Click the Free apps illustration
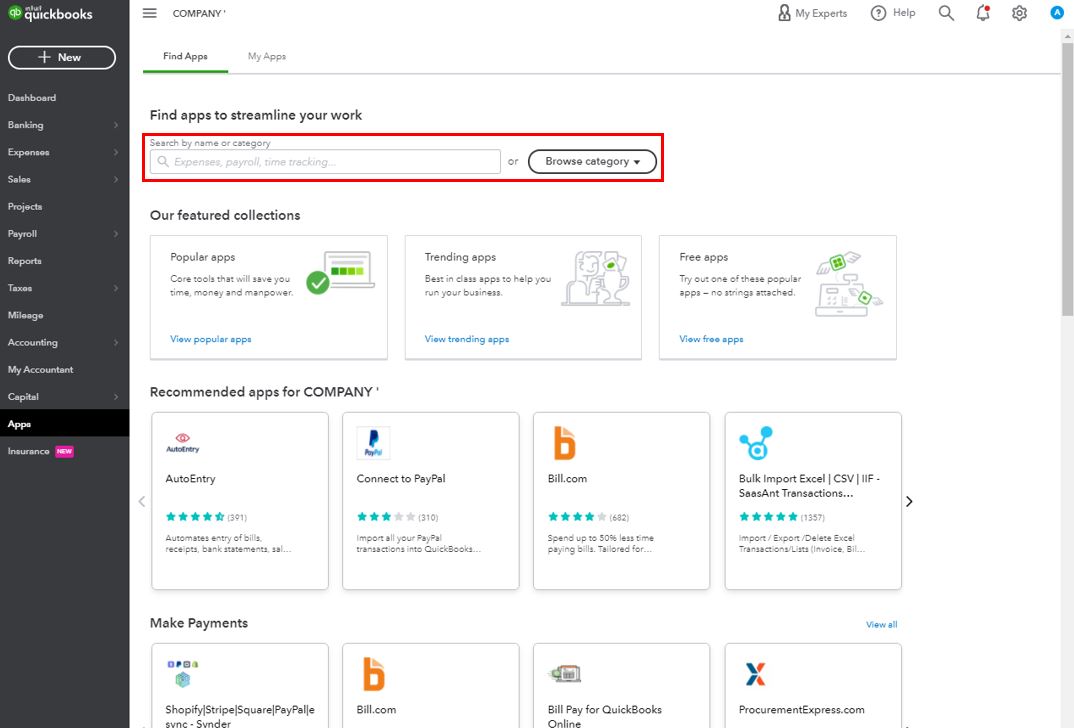The height and width of the screenshot is (728, 1074). pyautogui.click(x=849, y=284)
